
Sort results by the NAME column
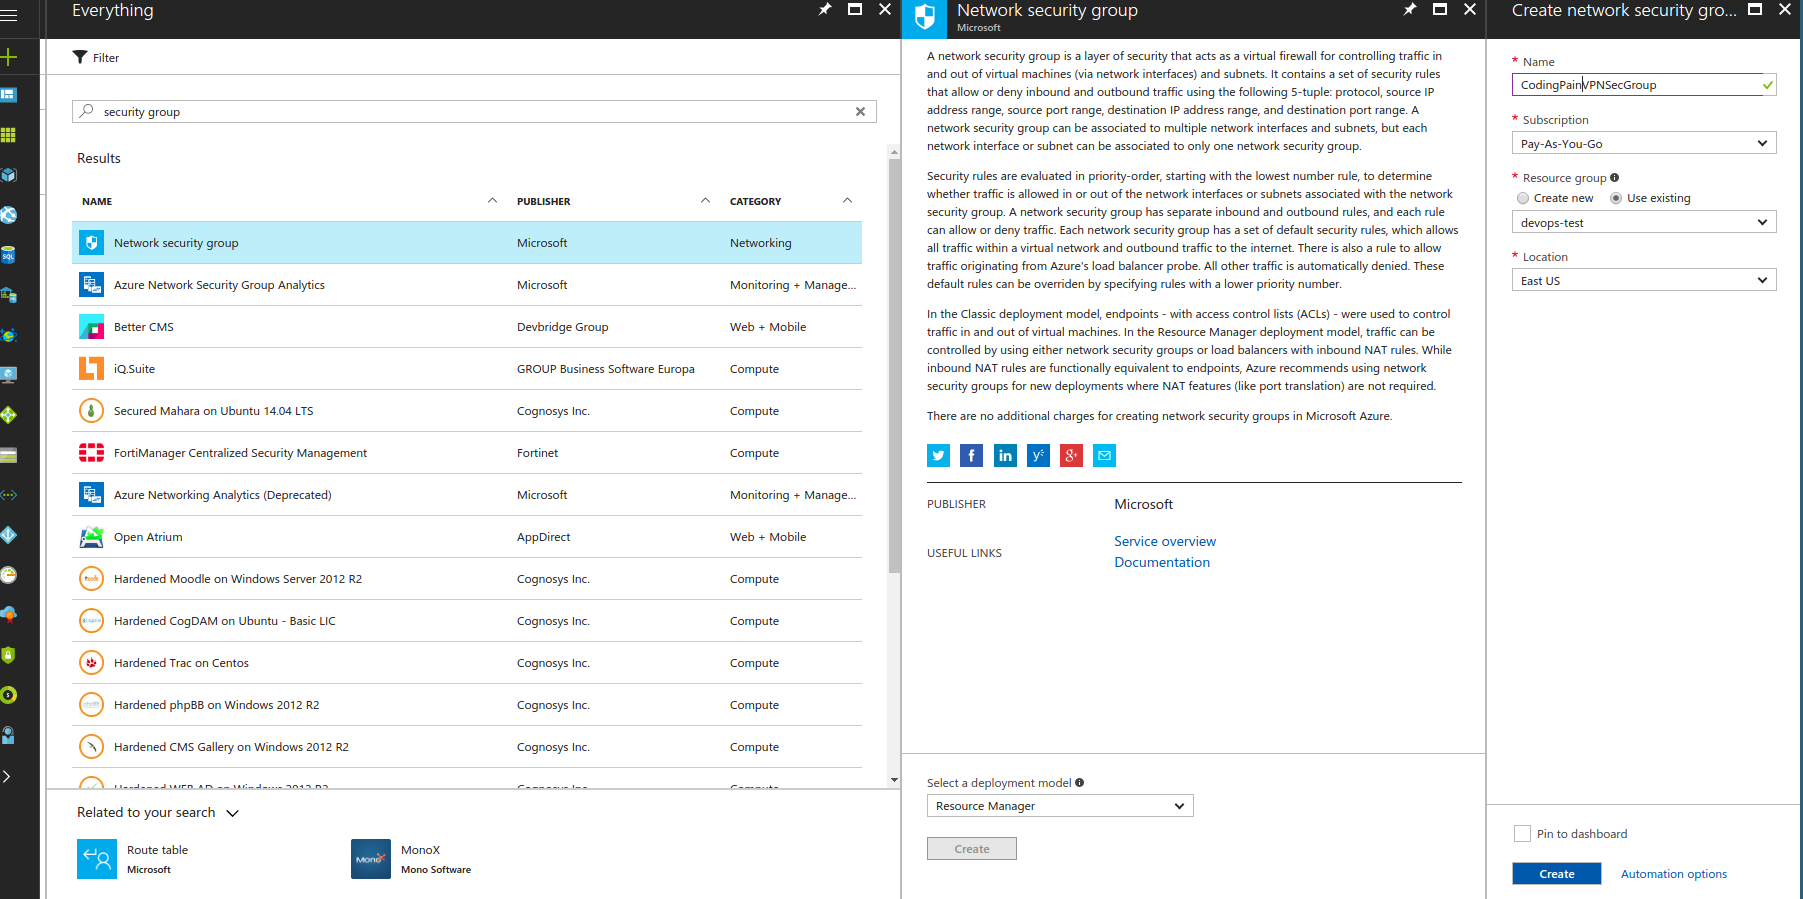pyautogui.click(x=97, y=201)
